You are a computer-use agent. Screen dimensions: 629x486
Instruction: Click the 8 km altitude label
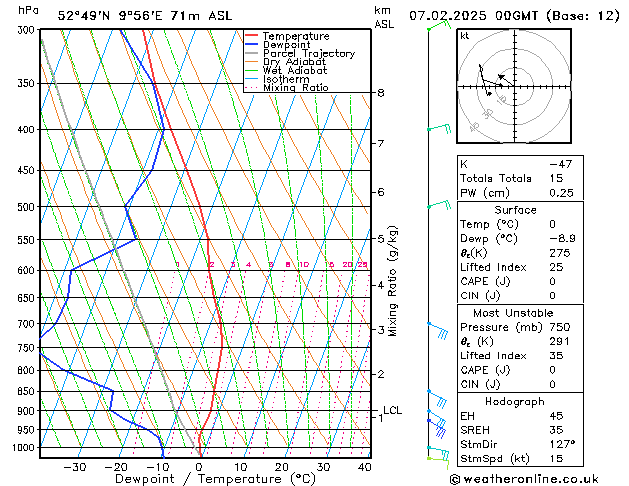(381, 93)
